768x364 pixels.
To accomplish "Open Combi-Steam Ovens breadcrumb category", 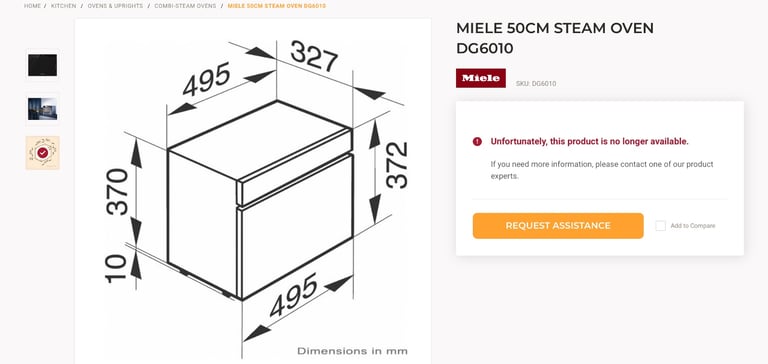I will [x=185, y=6].
